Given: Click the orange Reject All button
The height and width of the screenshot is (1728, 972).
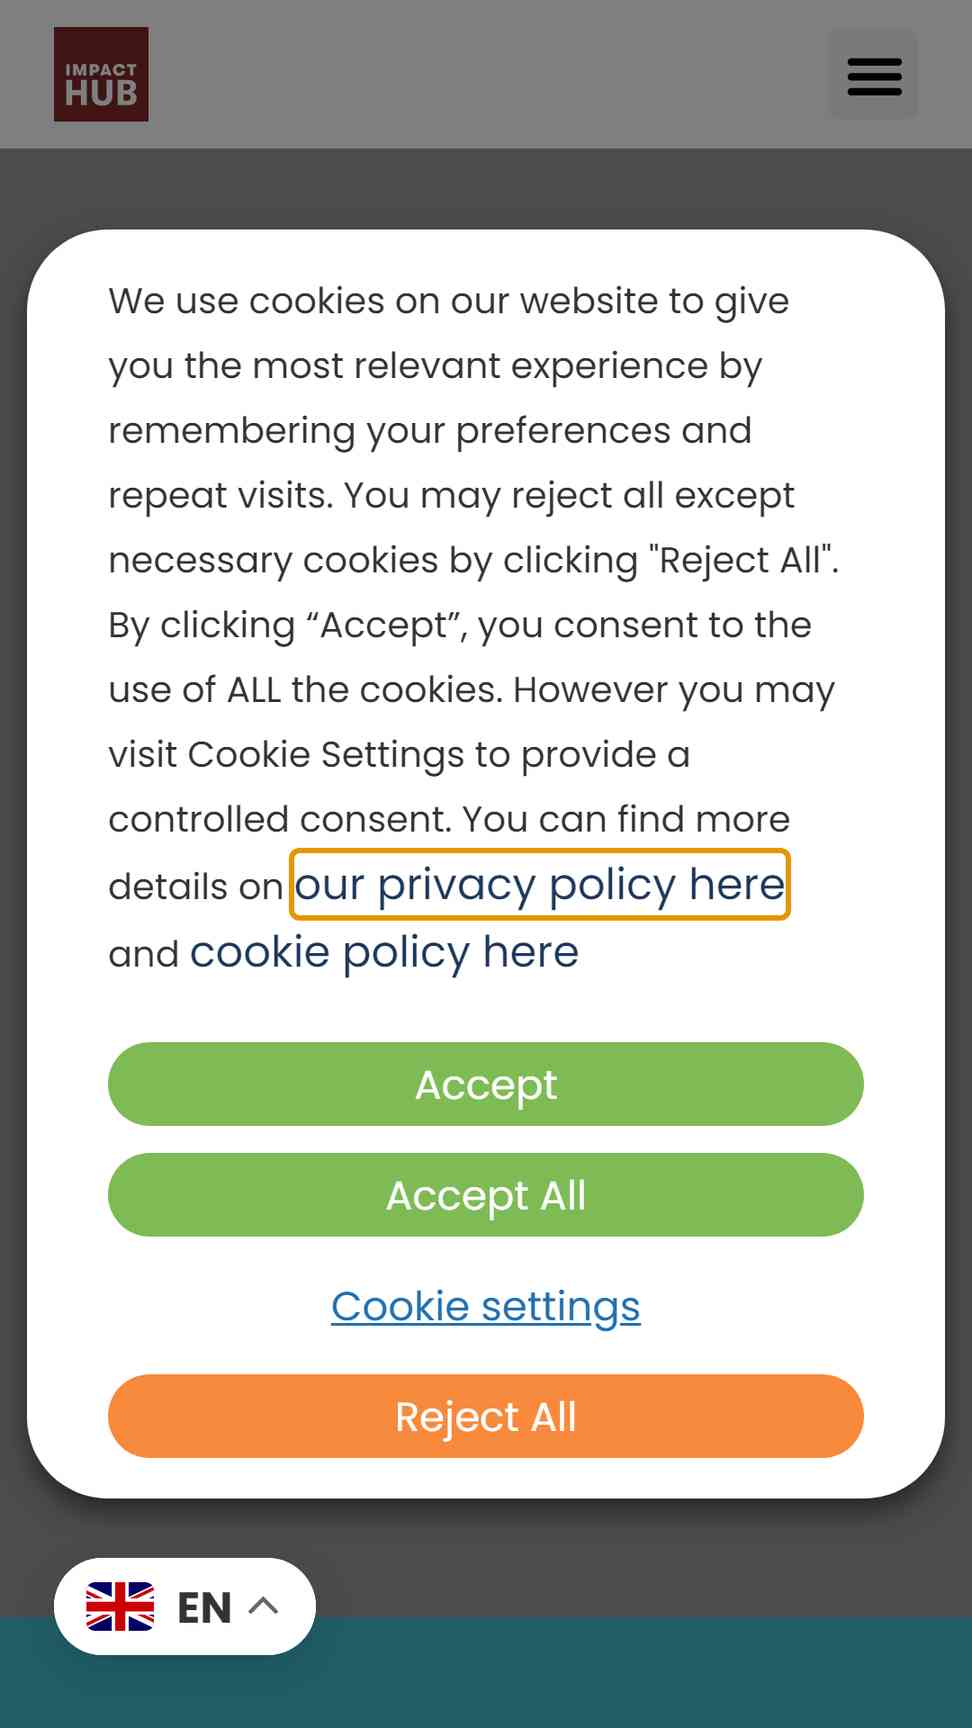Looking at the screenshot, I should 486,1416.
